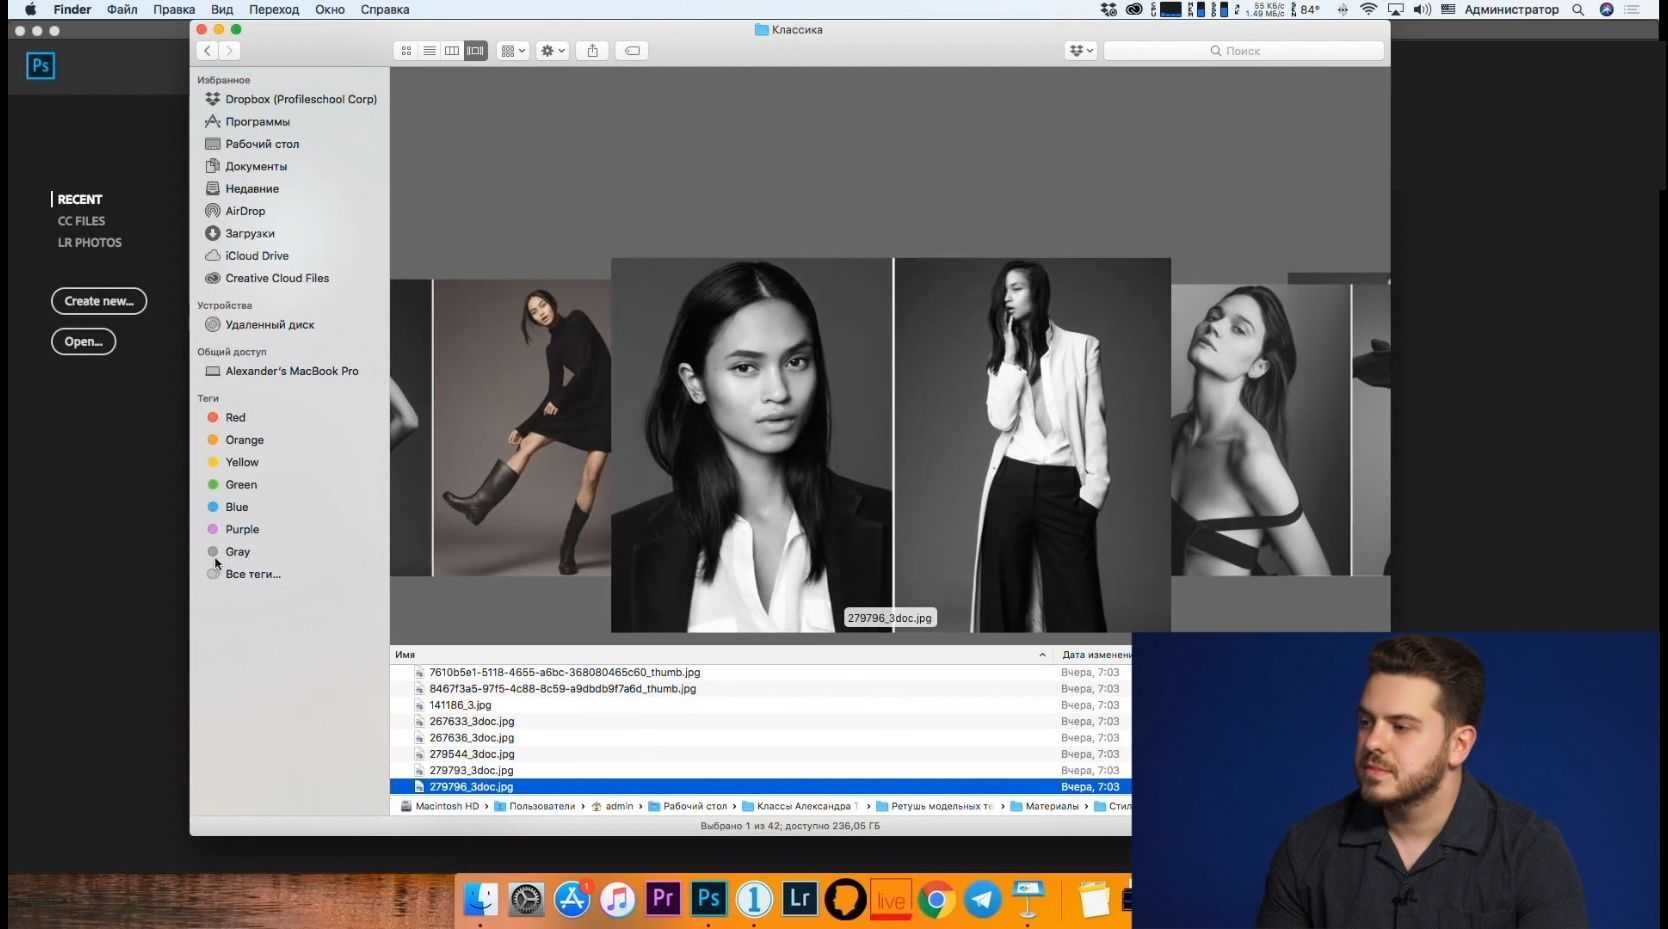Select the Cover Flow view button

[475, 51]
